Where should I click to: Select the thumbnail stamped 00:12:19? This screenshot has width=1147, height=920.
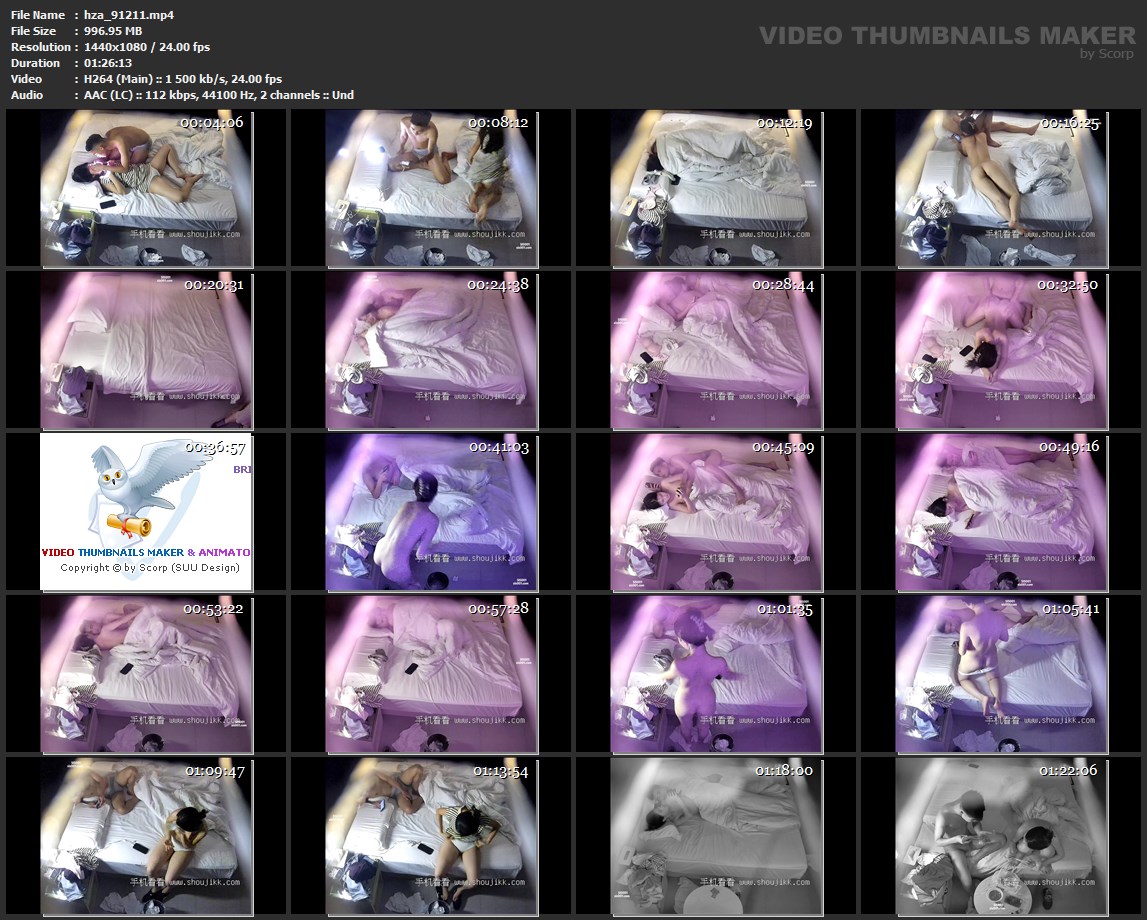[716, 189]
